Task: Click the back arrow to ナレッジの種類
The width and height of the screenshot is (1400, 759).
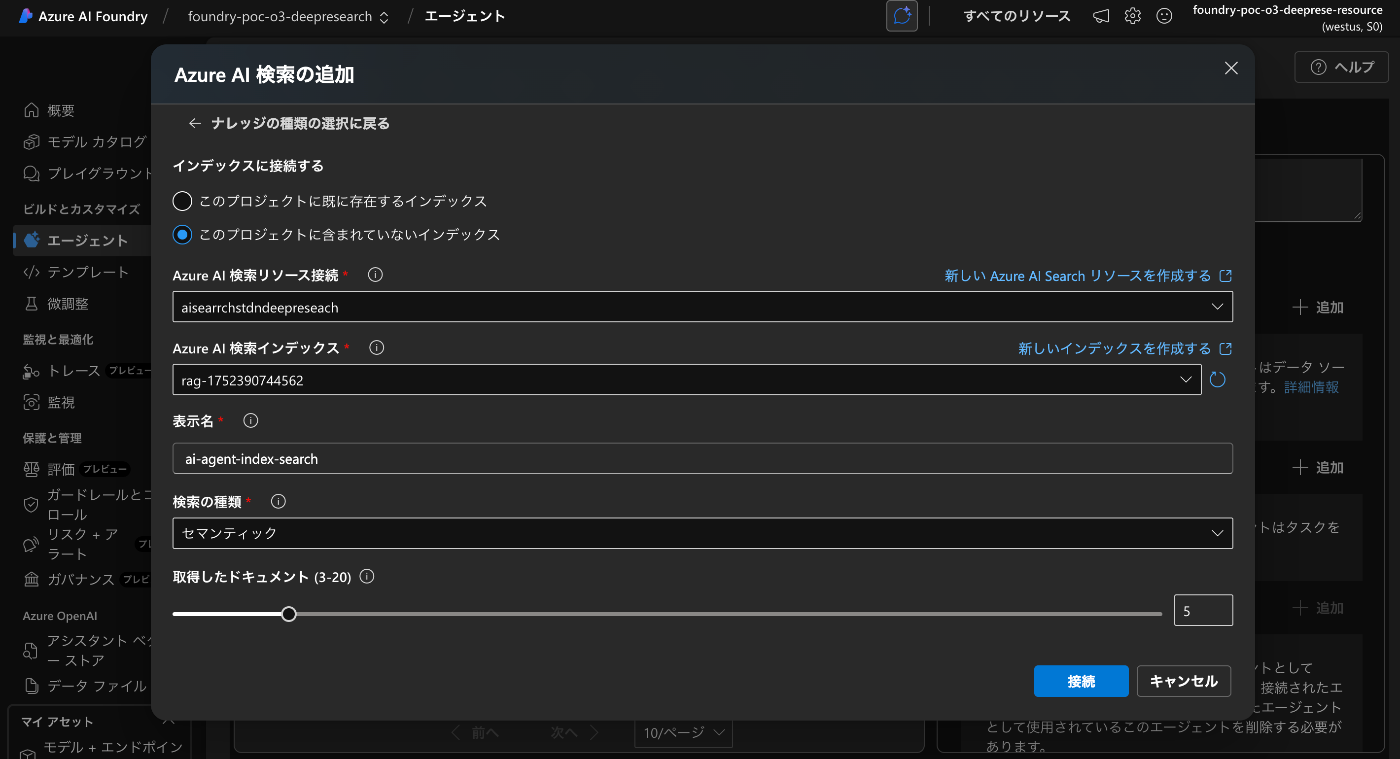Action: click(x=195, y=123)
